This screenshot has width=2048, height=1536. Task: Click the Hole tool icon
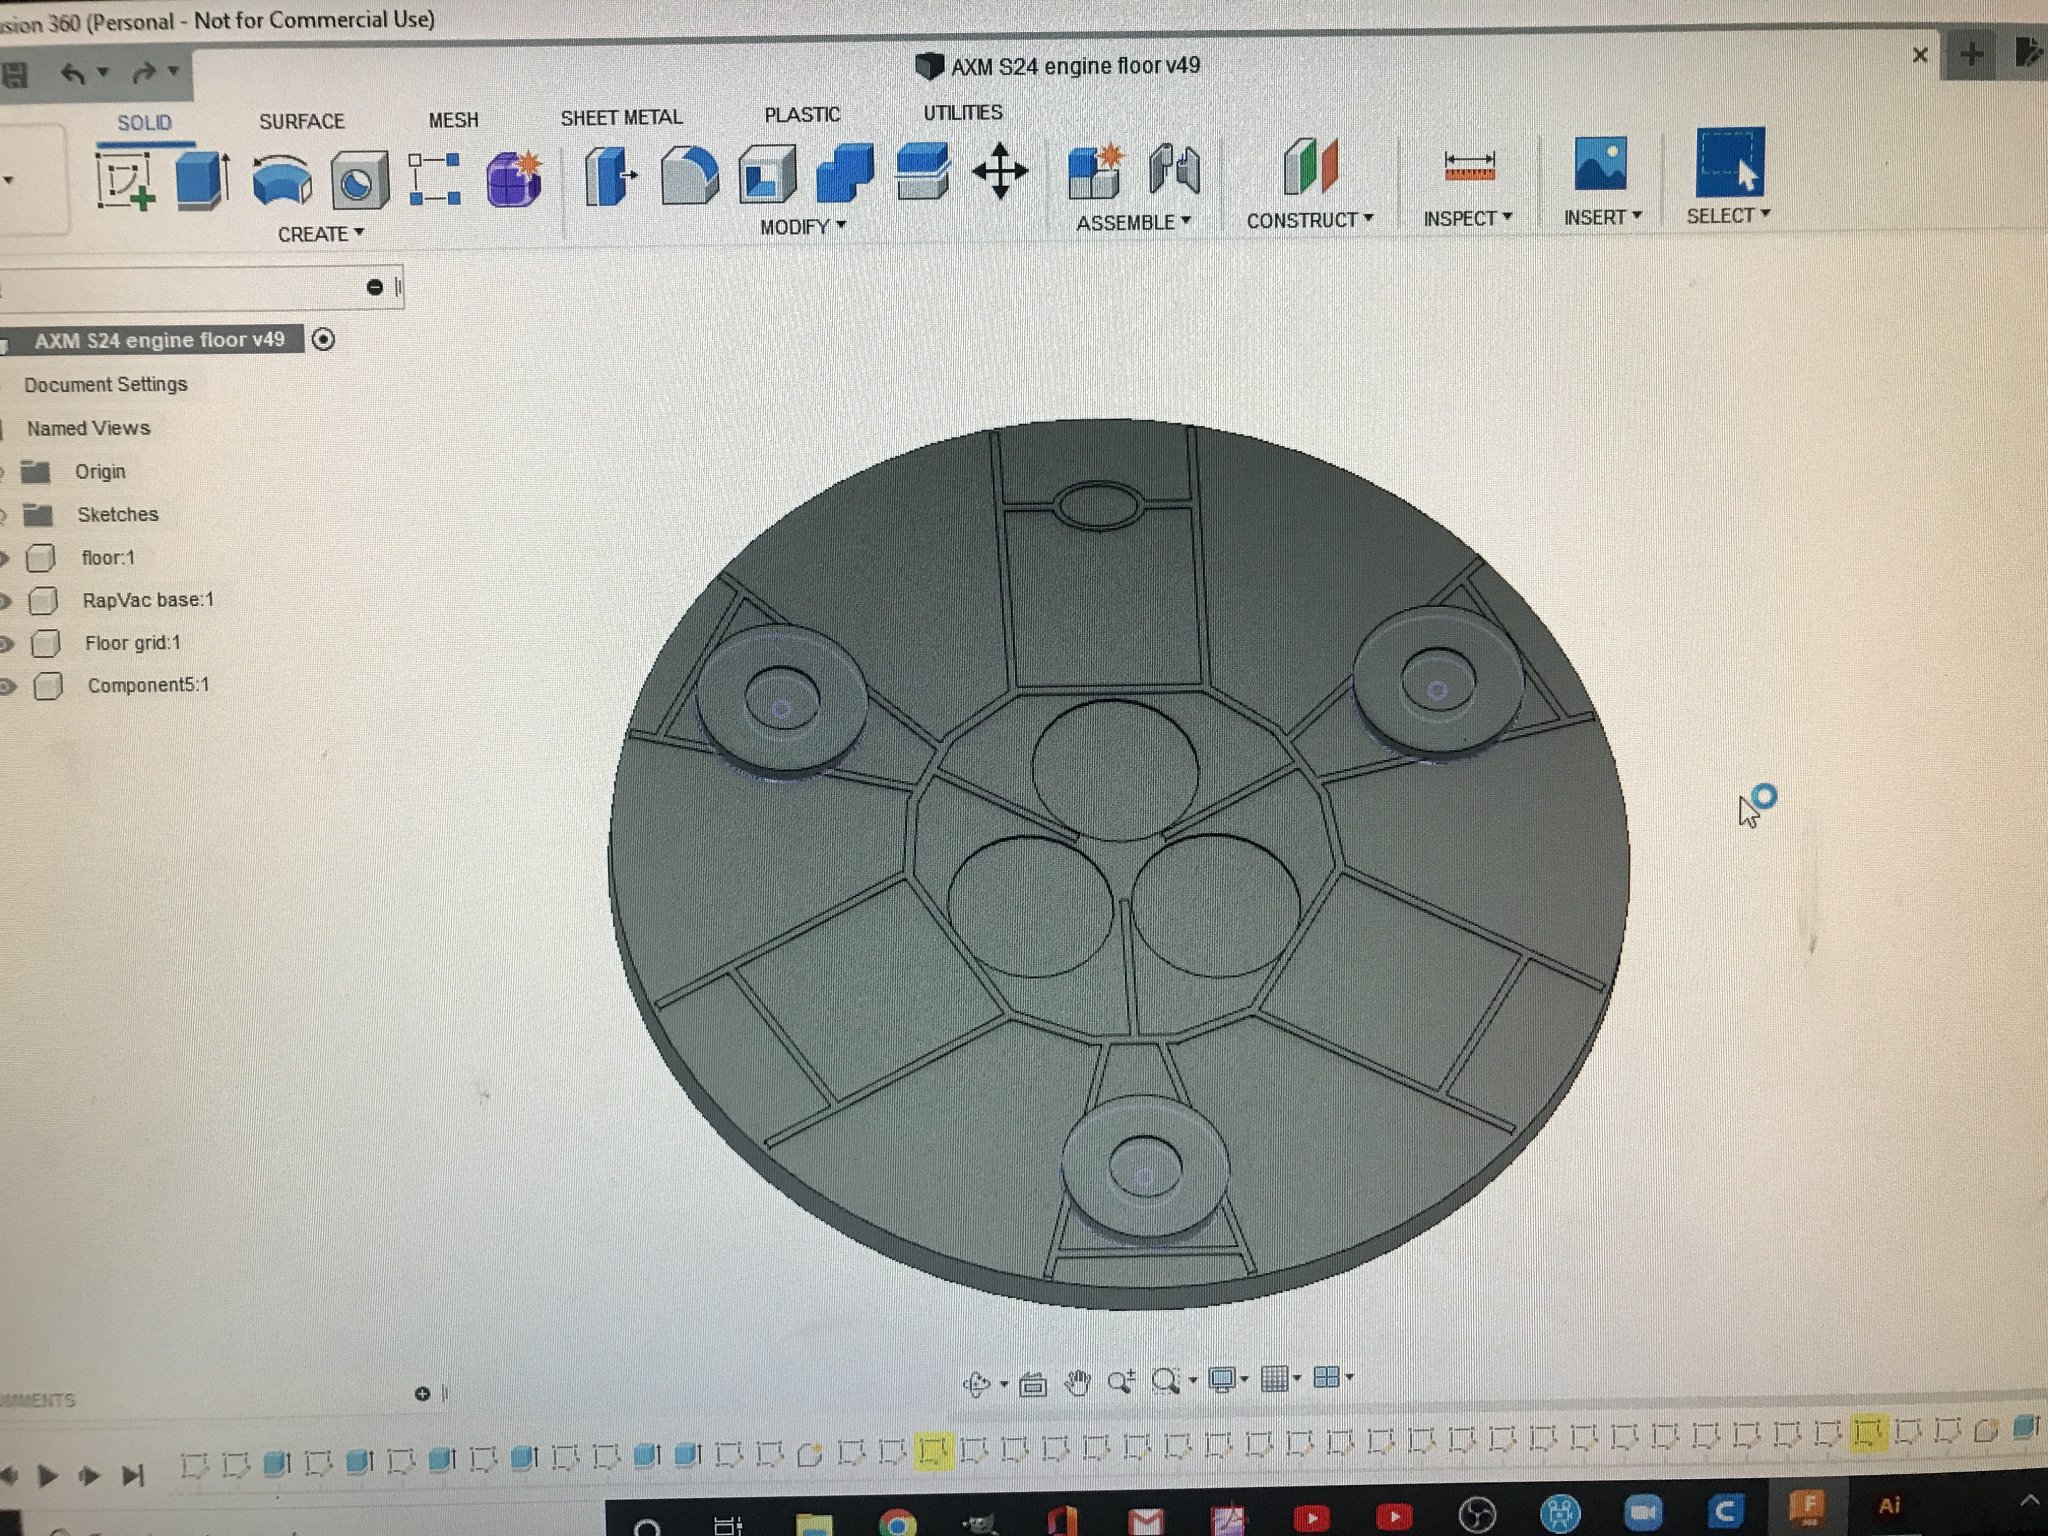[x=359, y=181]
